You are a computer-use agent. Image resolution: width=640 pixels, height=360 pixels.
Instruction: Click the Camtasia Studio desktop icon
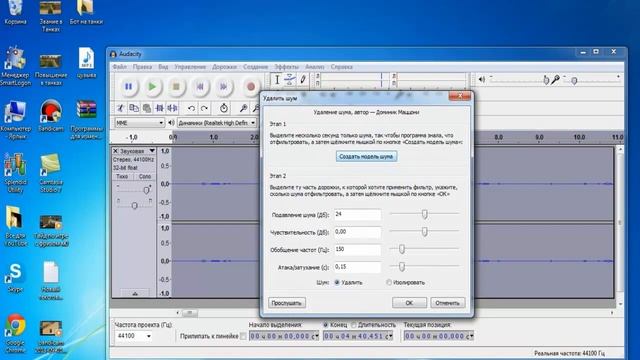point(51,173)
